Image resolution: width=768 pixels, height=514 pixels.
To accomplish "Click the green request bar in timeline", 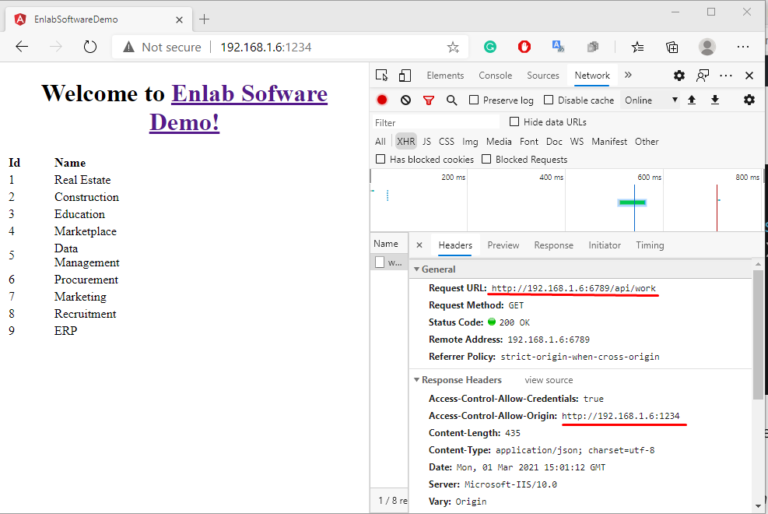I will click(632, 202).
